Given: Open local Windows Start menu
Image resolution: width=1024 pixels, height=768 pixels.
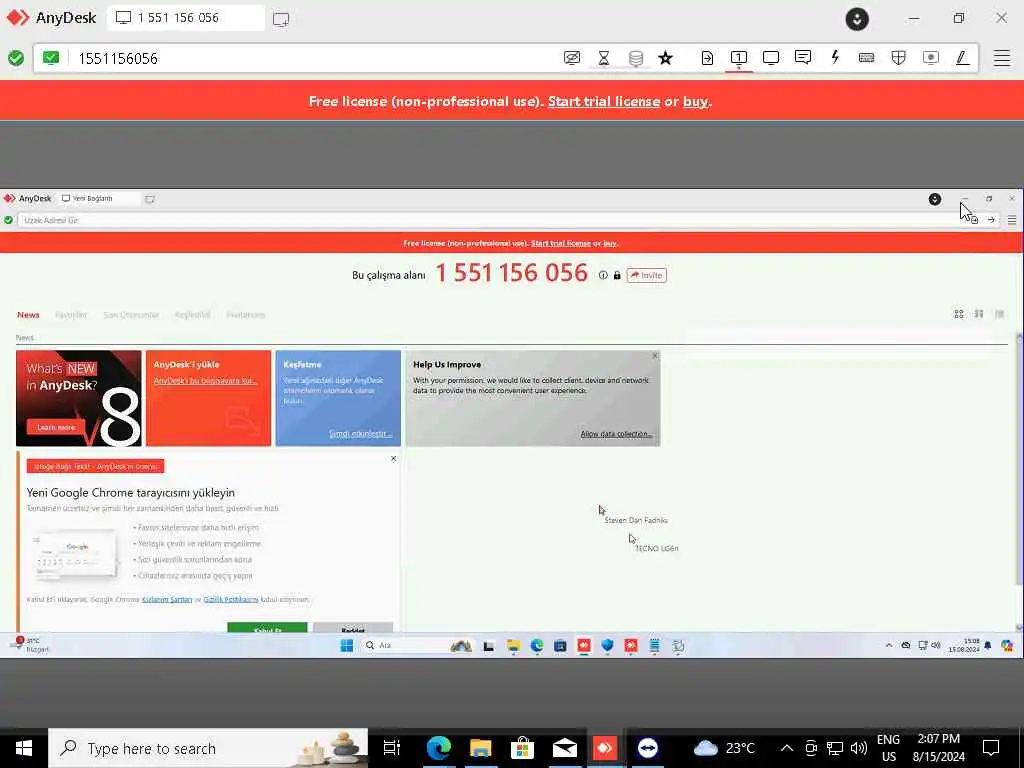Looking at the screenshot, I should 24,748.
